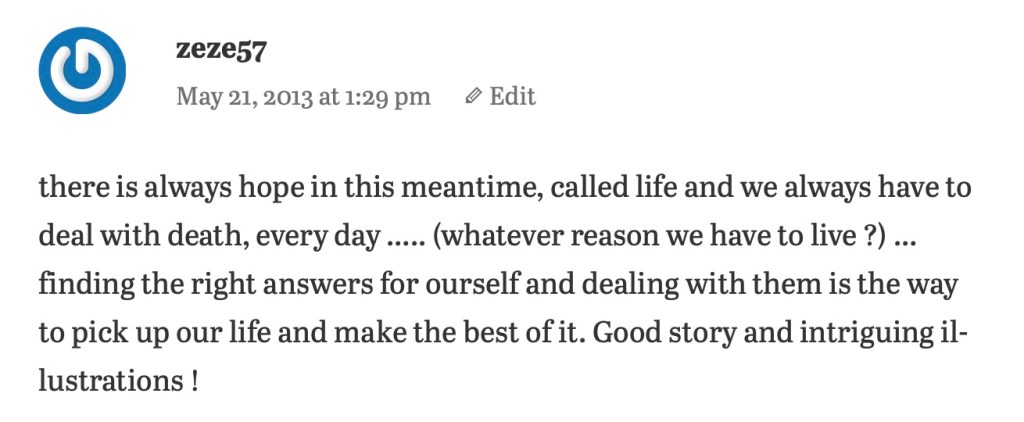Click the blue power-symbol avatar
This screenshot has width=1024, height=422.
82,72
